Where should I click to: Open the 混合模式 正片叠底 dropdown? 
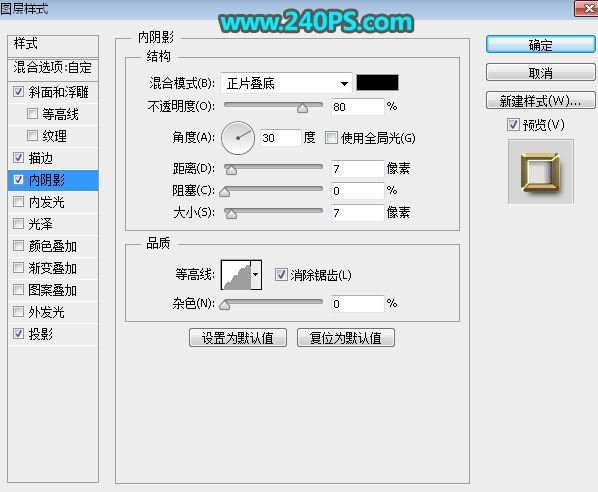[286, 83]
